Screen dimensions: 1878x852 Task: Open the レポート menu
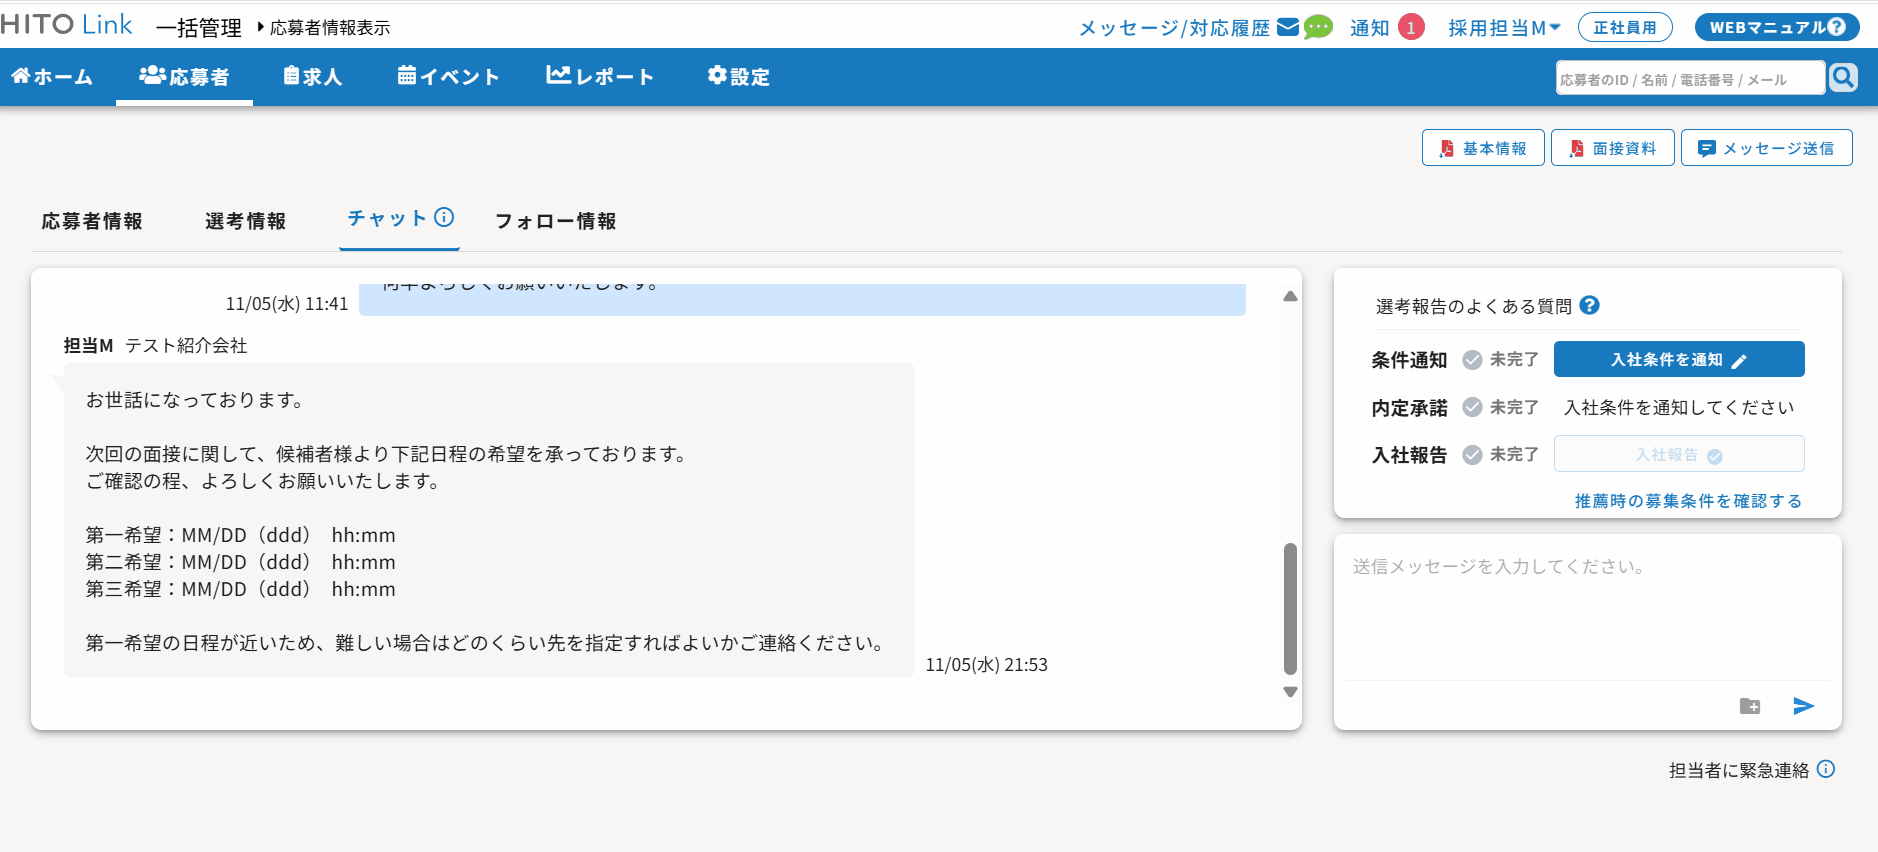pyautogui.click(x=600, y=77)
